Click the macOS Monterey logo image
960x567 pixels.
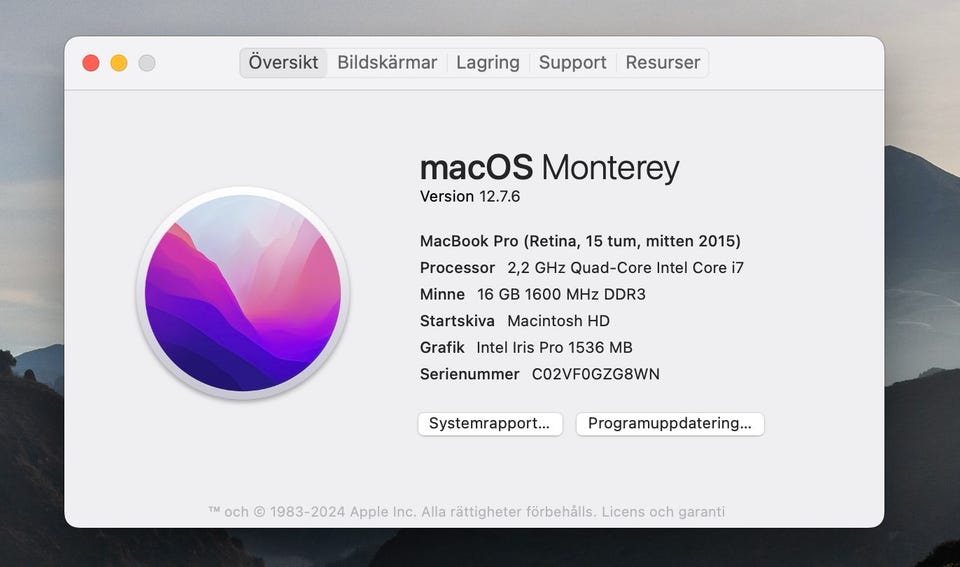point(243,293)
